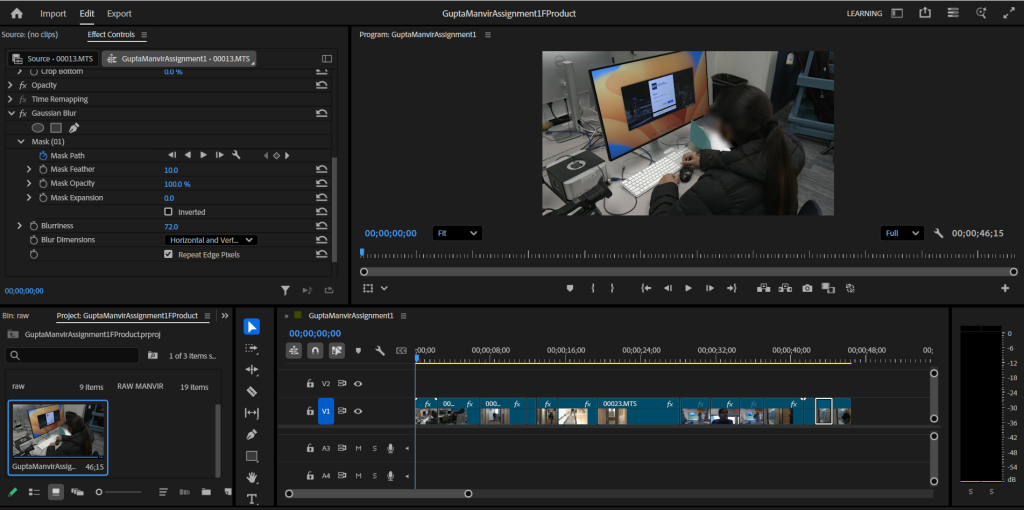Uncheck Repeat Edge Pixels
The height and width of the screenshot is (510, 1024).
pyautogui.click(x=168, y=255)
